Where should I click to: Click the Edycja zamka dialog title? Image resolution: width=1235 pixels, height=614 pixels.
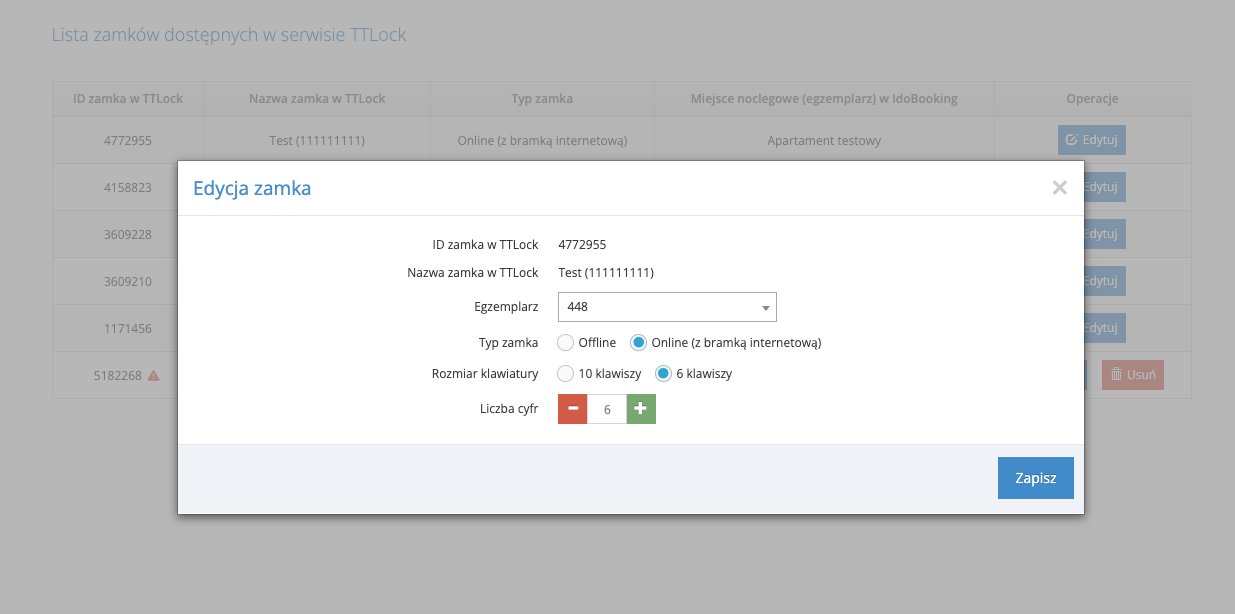[252, 188]
